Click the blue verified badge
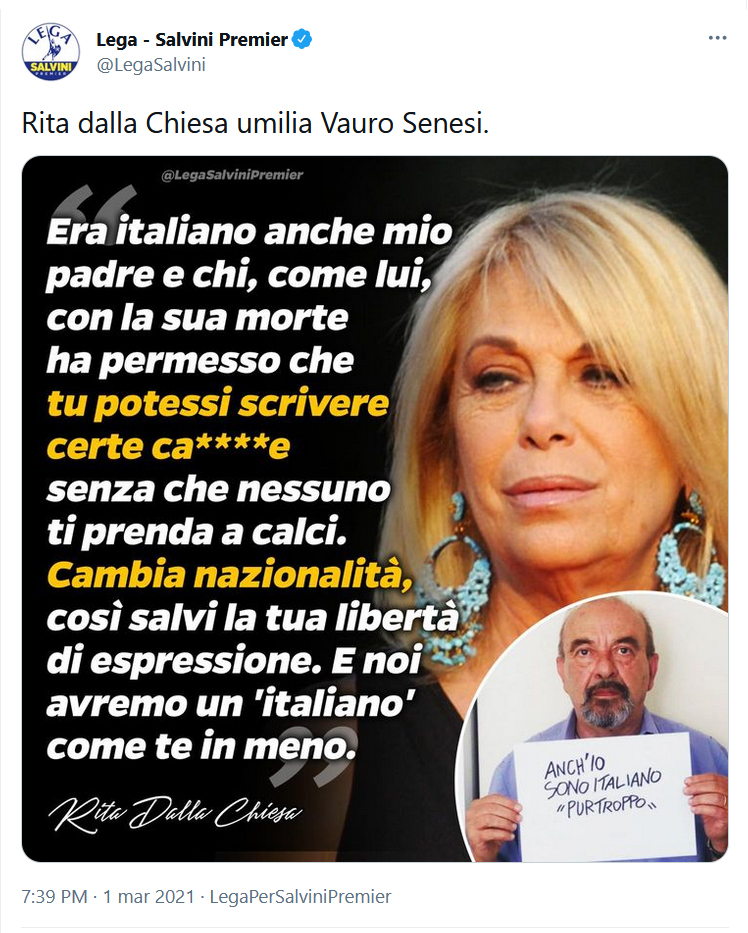The height and width of the screenshot is (933, 748). coord(303,40)
